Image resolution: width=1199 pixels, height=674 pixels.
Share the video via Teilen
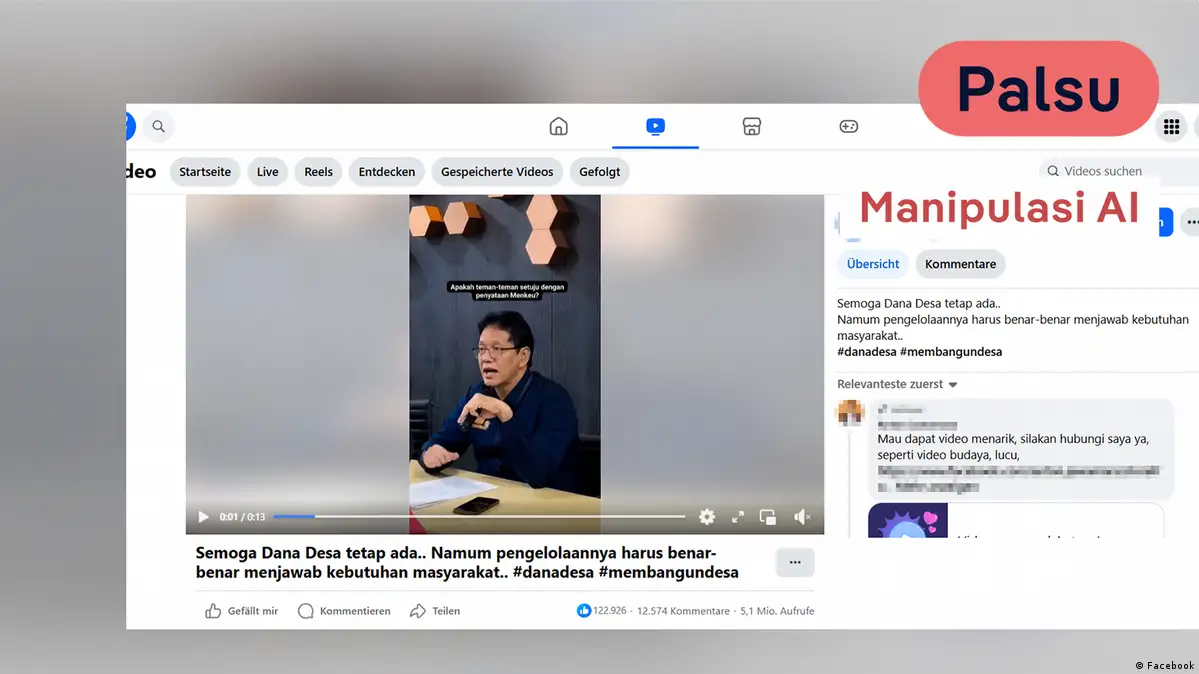click(435, 611)
